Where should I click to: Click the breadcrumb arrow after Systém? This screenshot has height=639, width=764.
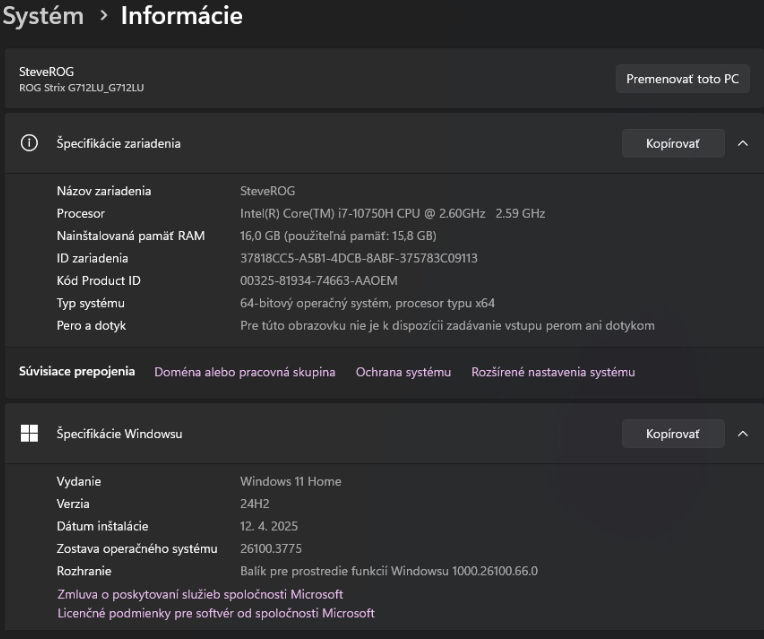coord(103,16)
